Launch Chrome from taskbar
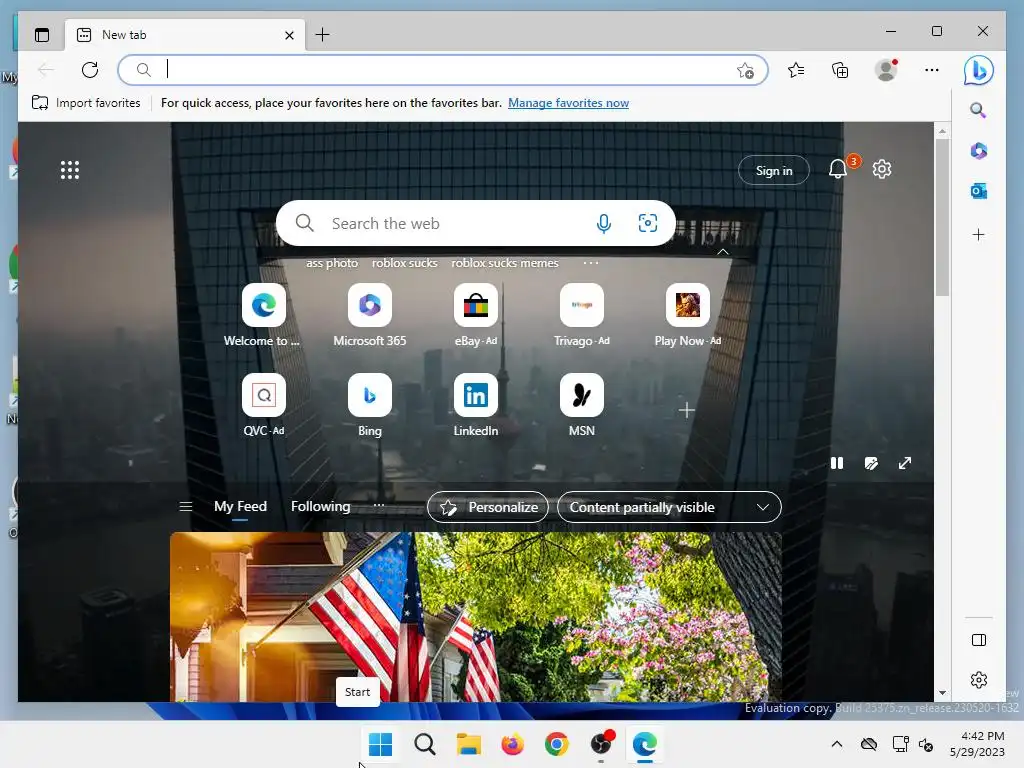This screenshot has height=768, width=1024. [557, 744]
